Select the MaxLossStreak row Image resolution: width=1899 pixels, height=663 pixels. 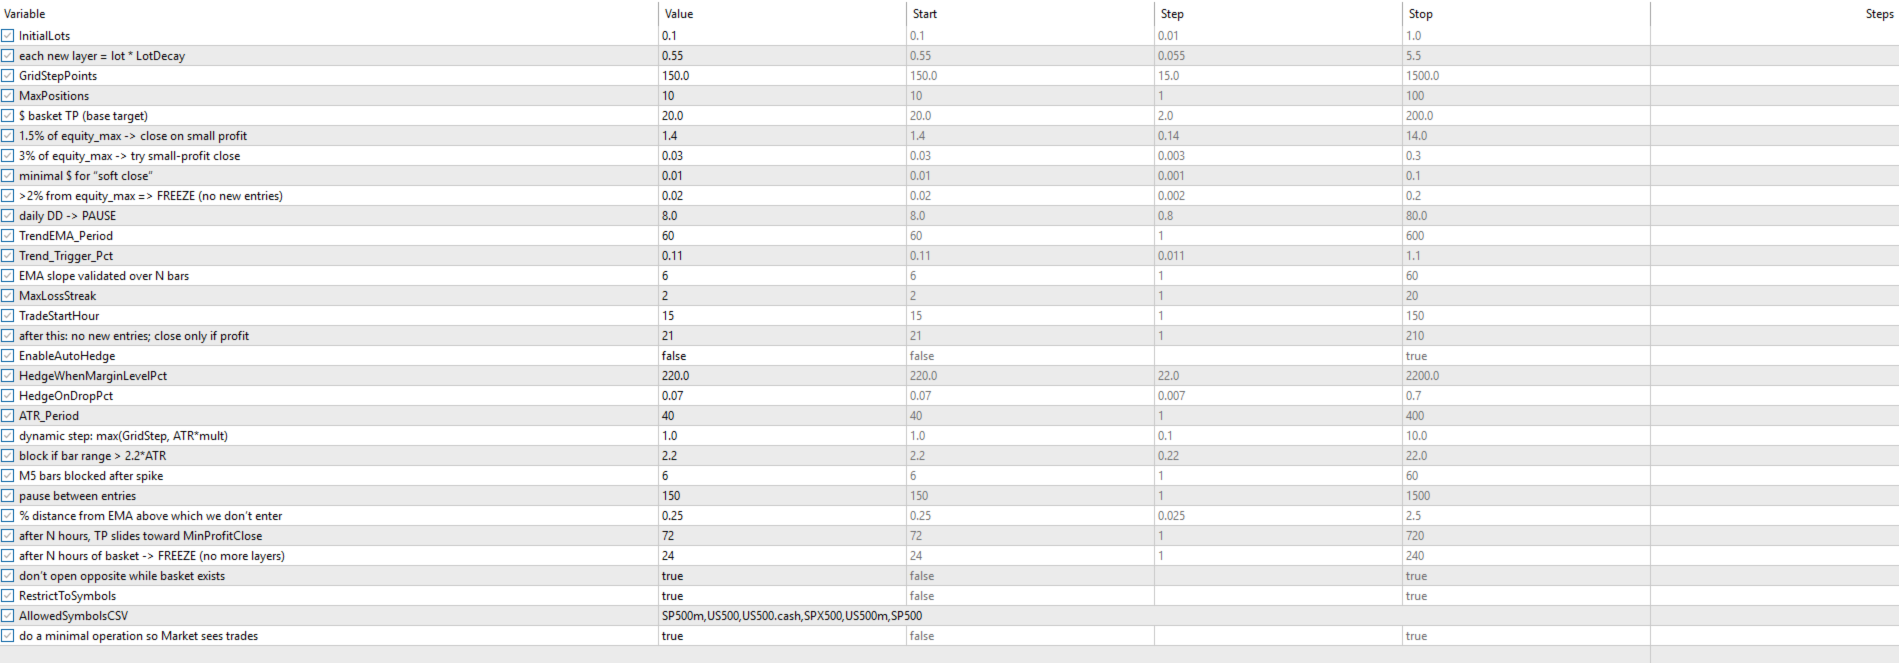tap(949, 296)
